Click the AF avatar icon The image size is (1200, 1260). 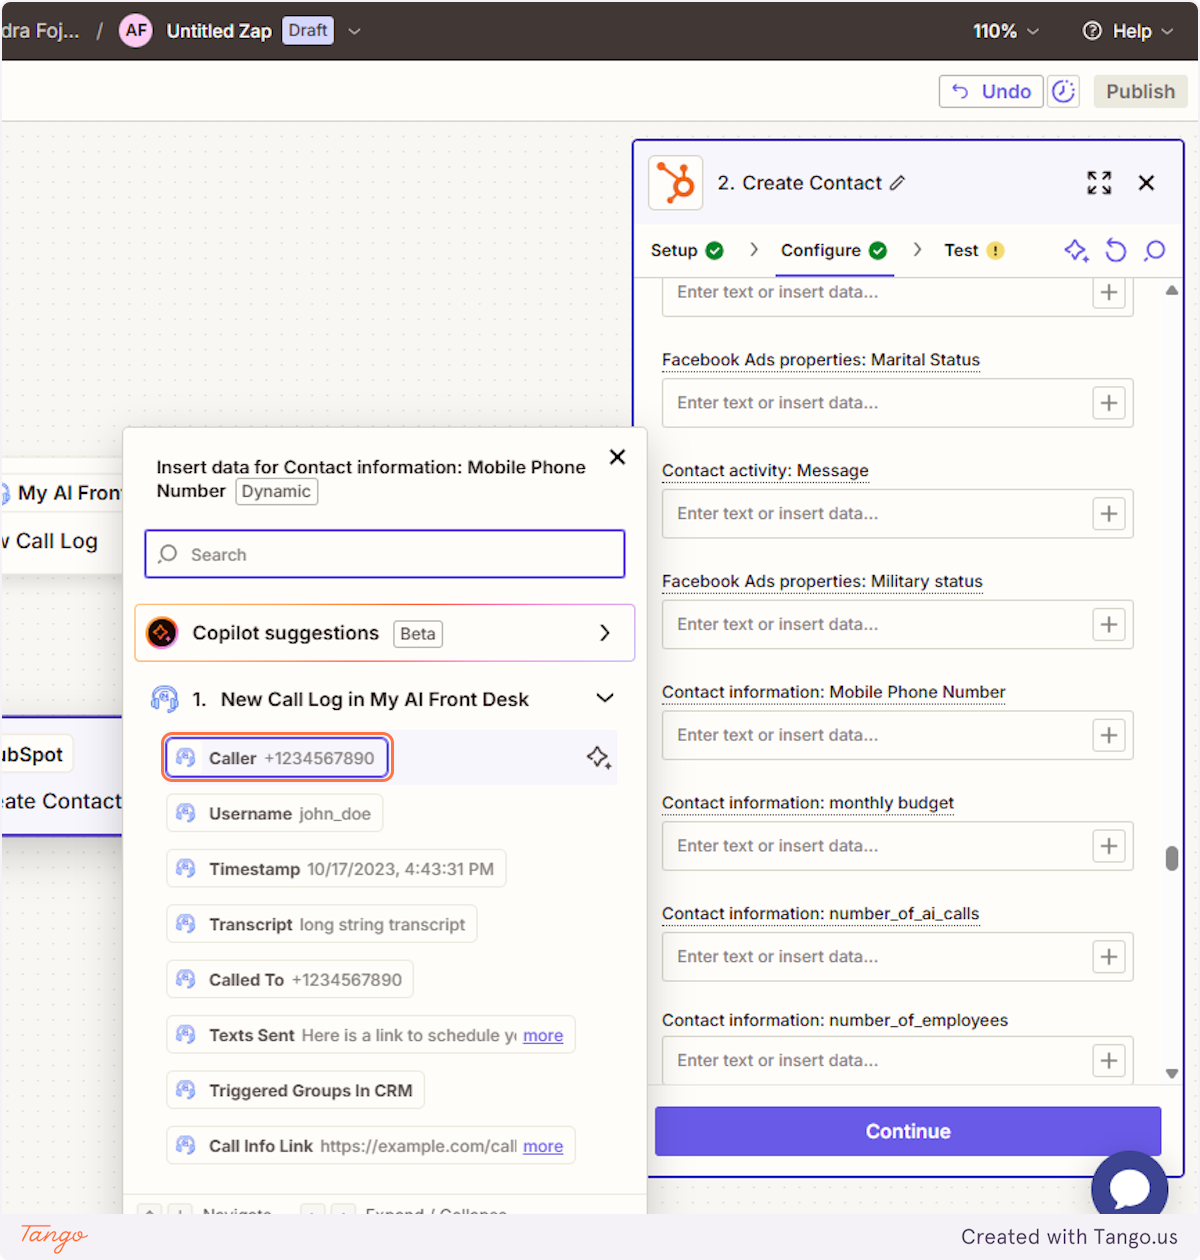point(136,31)
